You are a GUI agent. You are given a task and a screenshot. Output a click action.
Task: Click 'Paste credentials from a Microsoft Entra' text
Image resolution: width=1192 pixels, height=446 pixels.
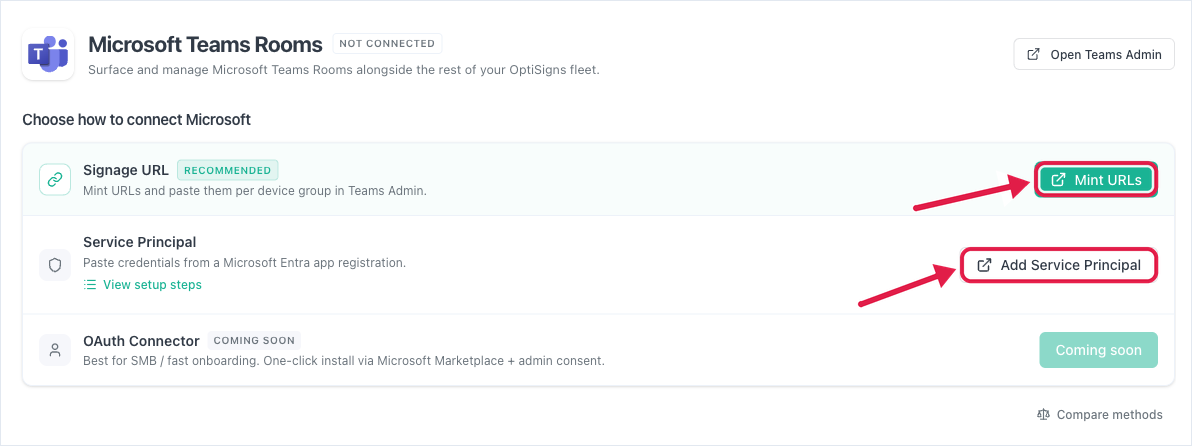point(245,264)
